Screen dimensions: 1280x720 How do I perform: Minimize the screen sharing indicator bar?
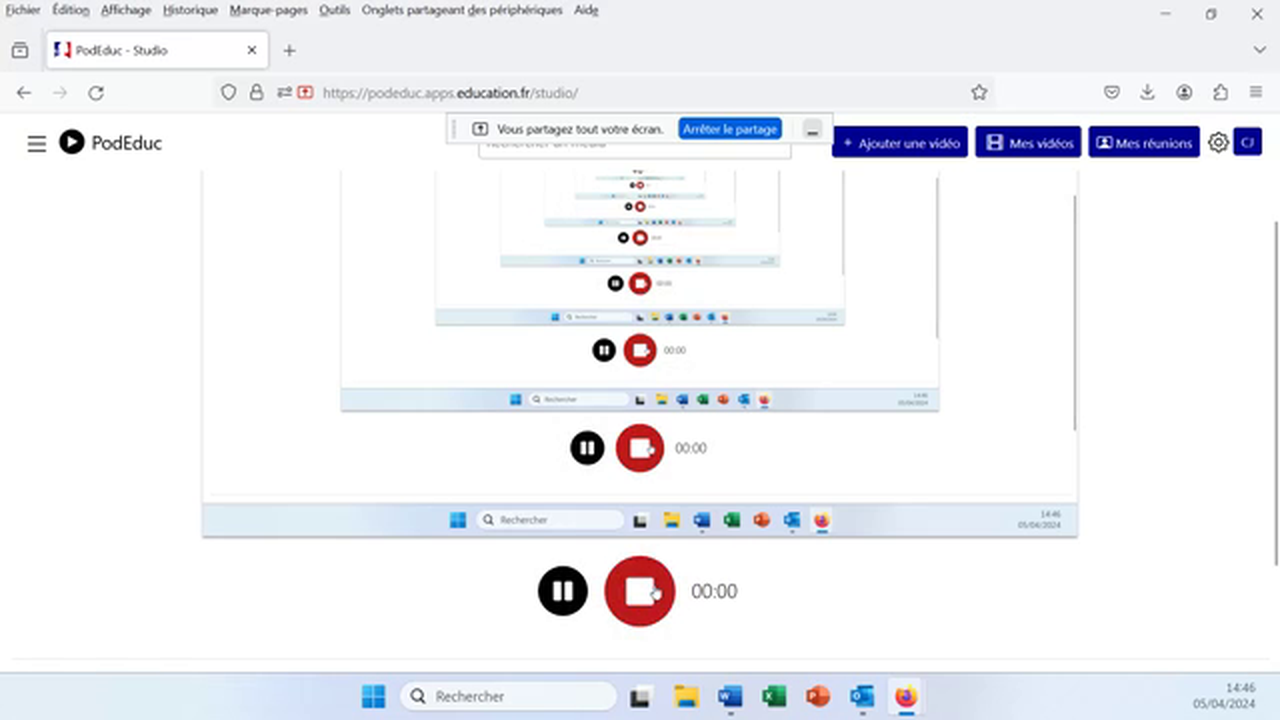813,130
